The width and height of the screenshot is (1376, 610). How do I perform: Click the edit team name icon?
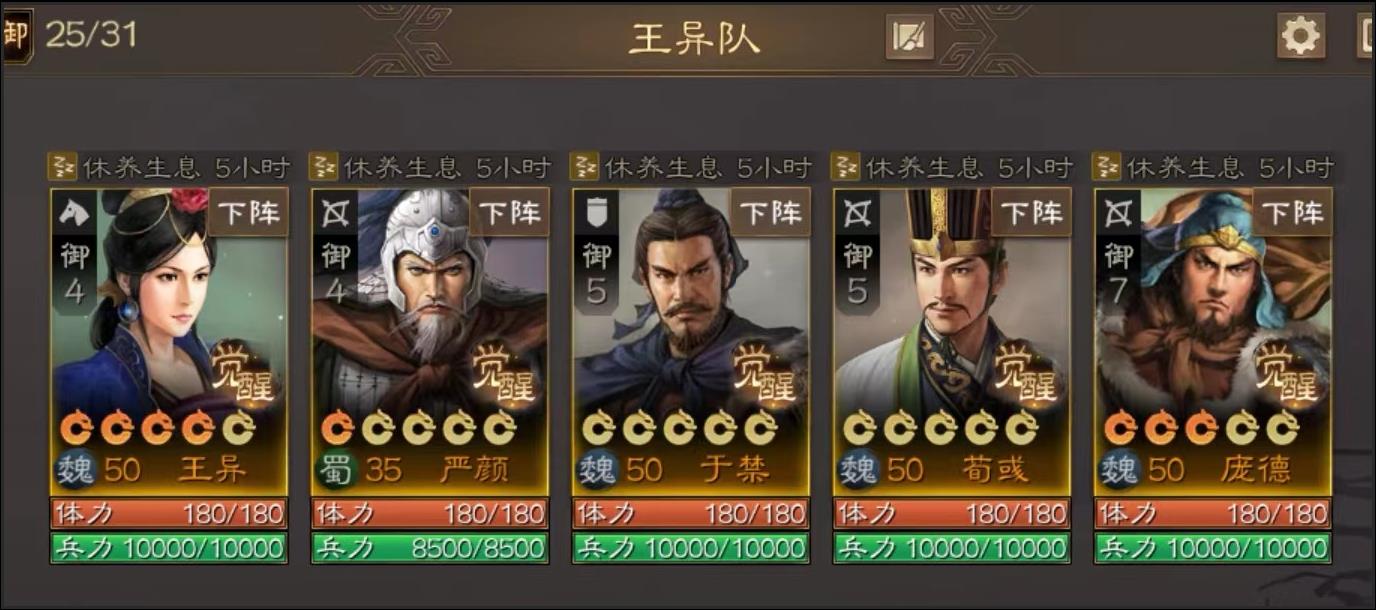(x=910, y=37)
